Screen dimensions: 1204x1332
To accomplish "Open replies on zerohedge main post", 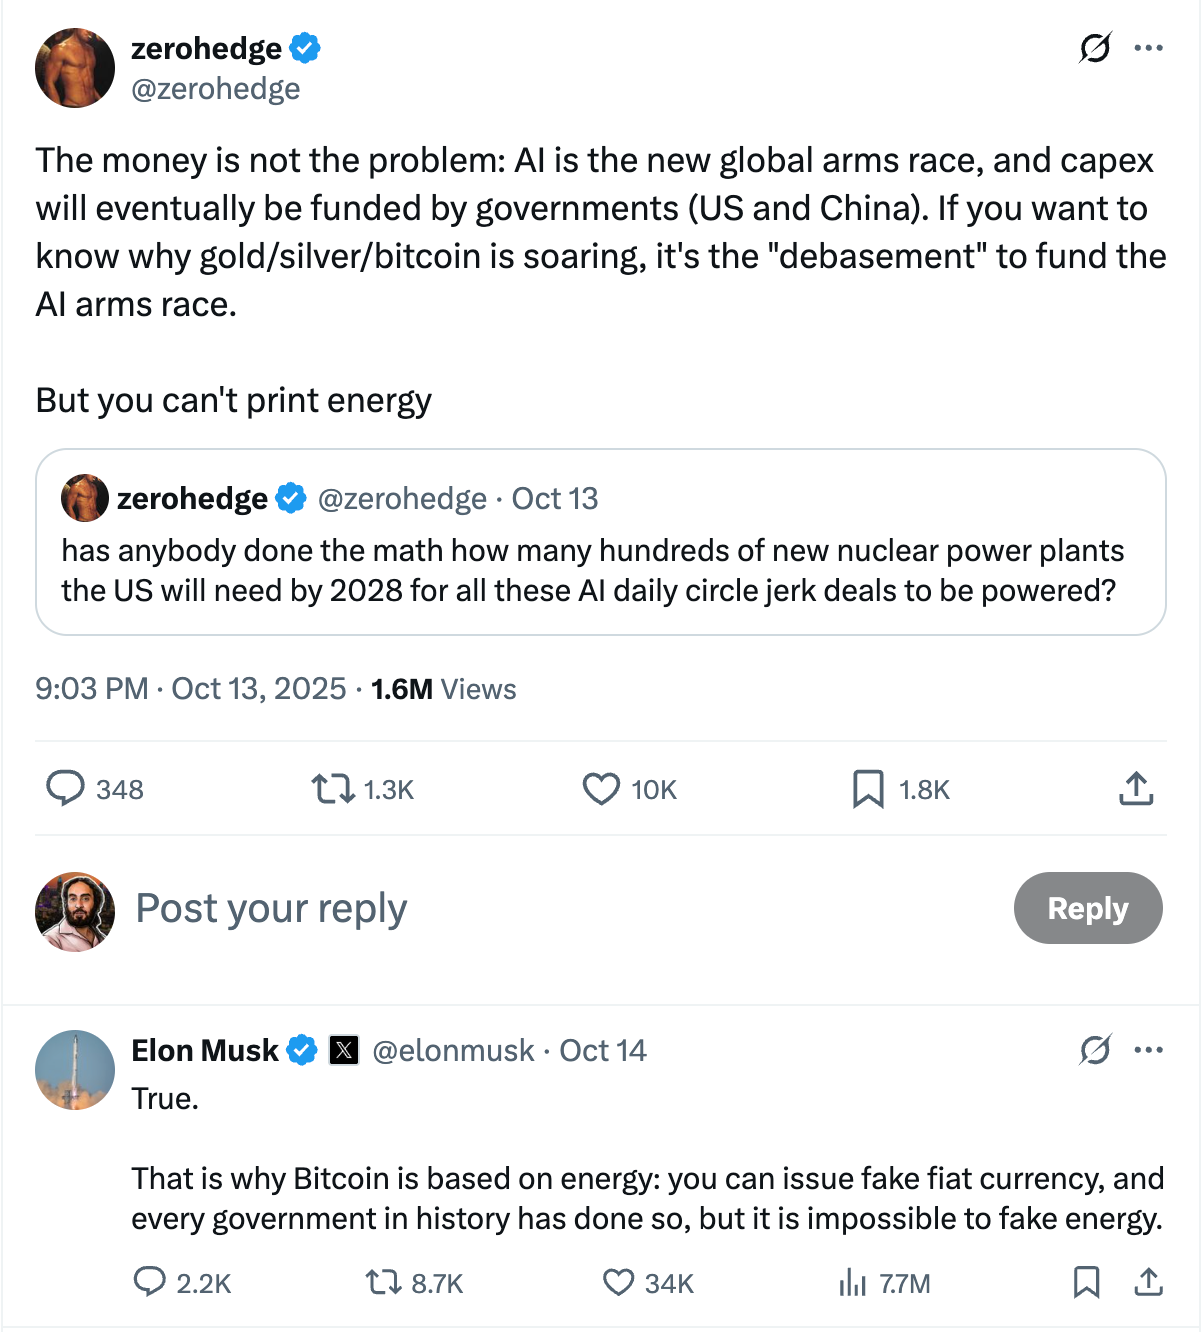I will pos(66,788).
